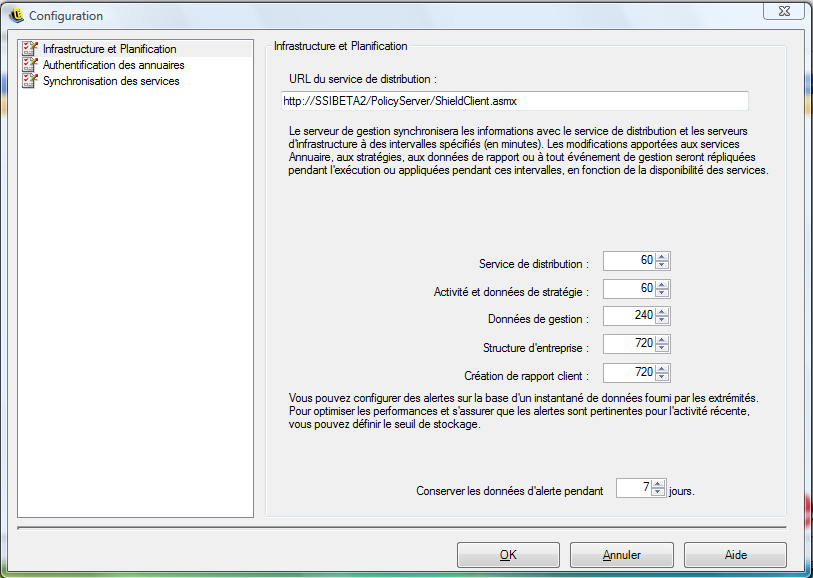The height and width of the screenshot is (578, 813).
Task: Decrease the Structure d'entreprise interval
Action: tap(662, 347)
